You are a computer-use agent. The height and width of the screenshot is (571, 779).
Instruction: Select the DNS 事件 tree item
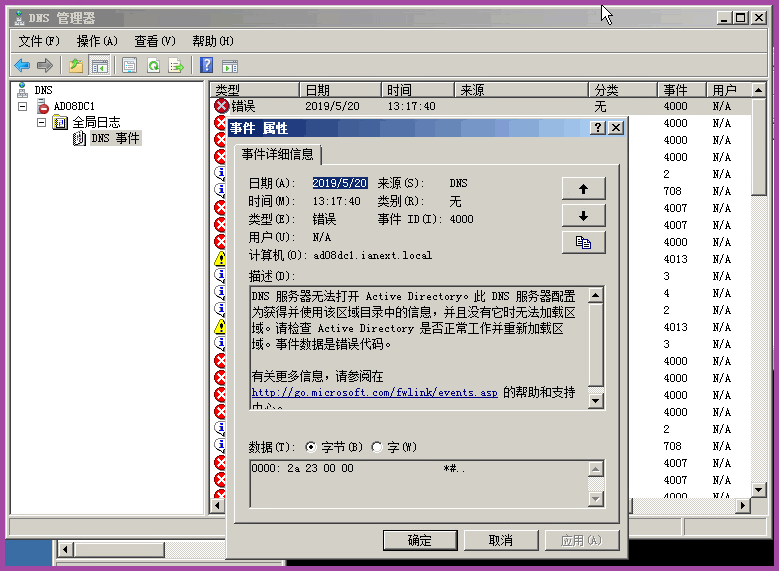115,138
